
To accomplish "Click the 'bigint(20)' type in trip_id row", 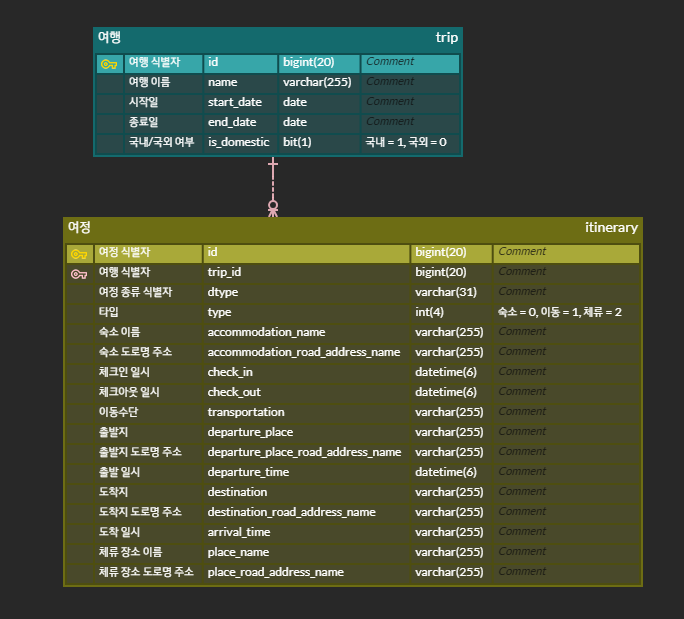I will coord(451,273).
